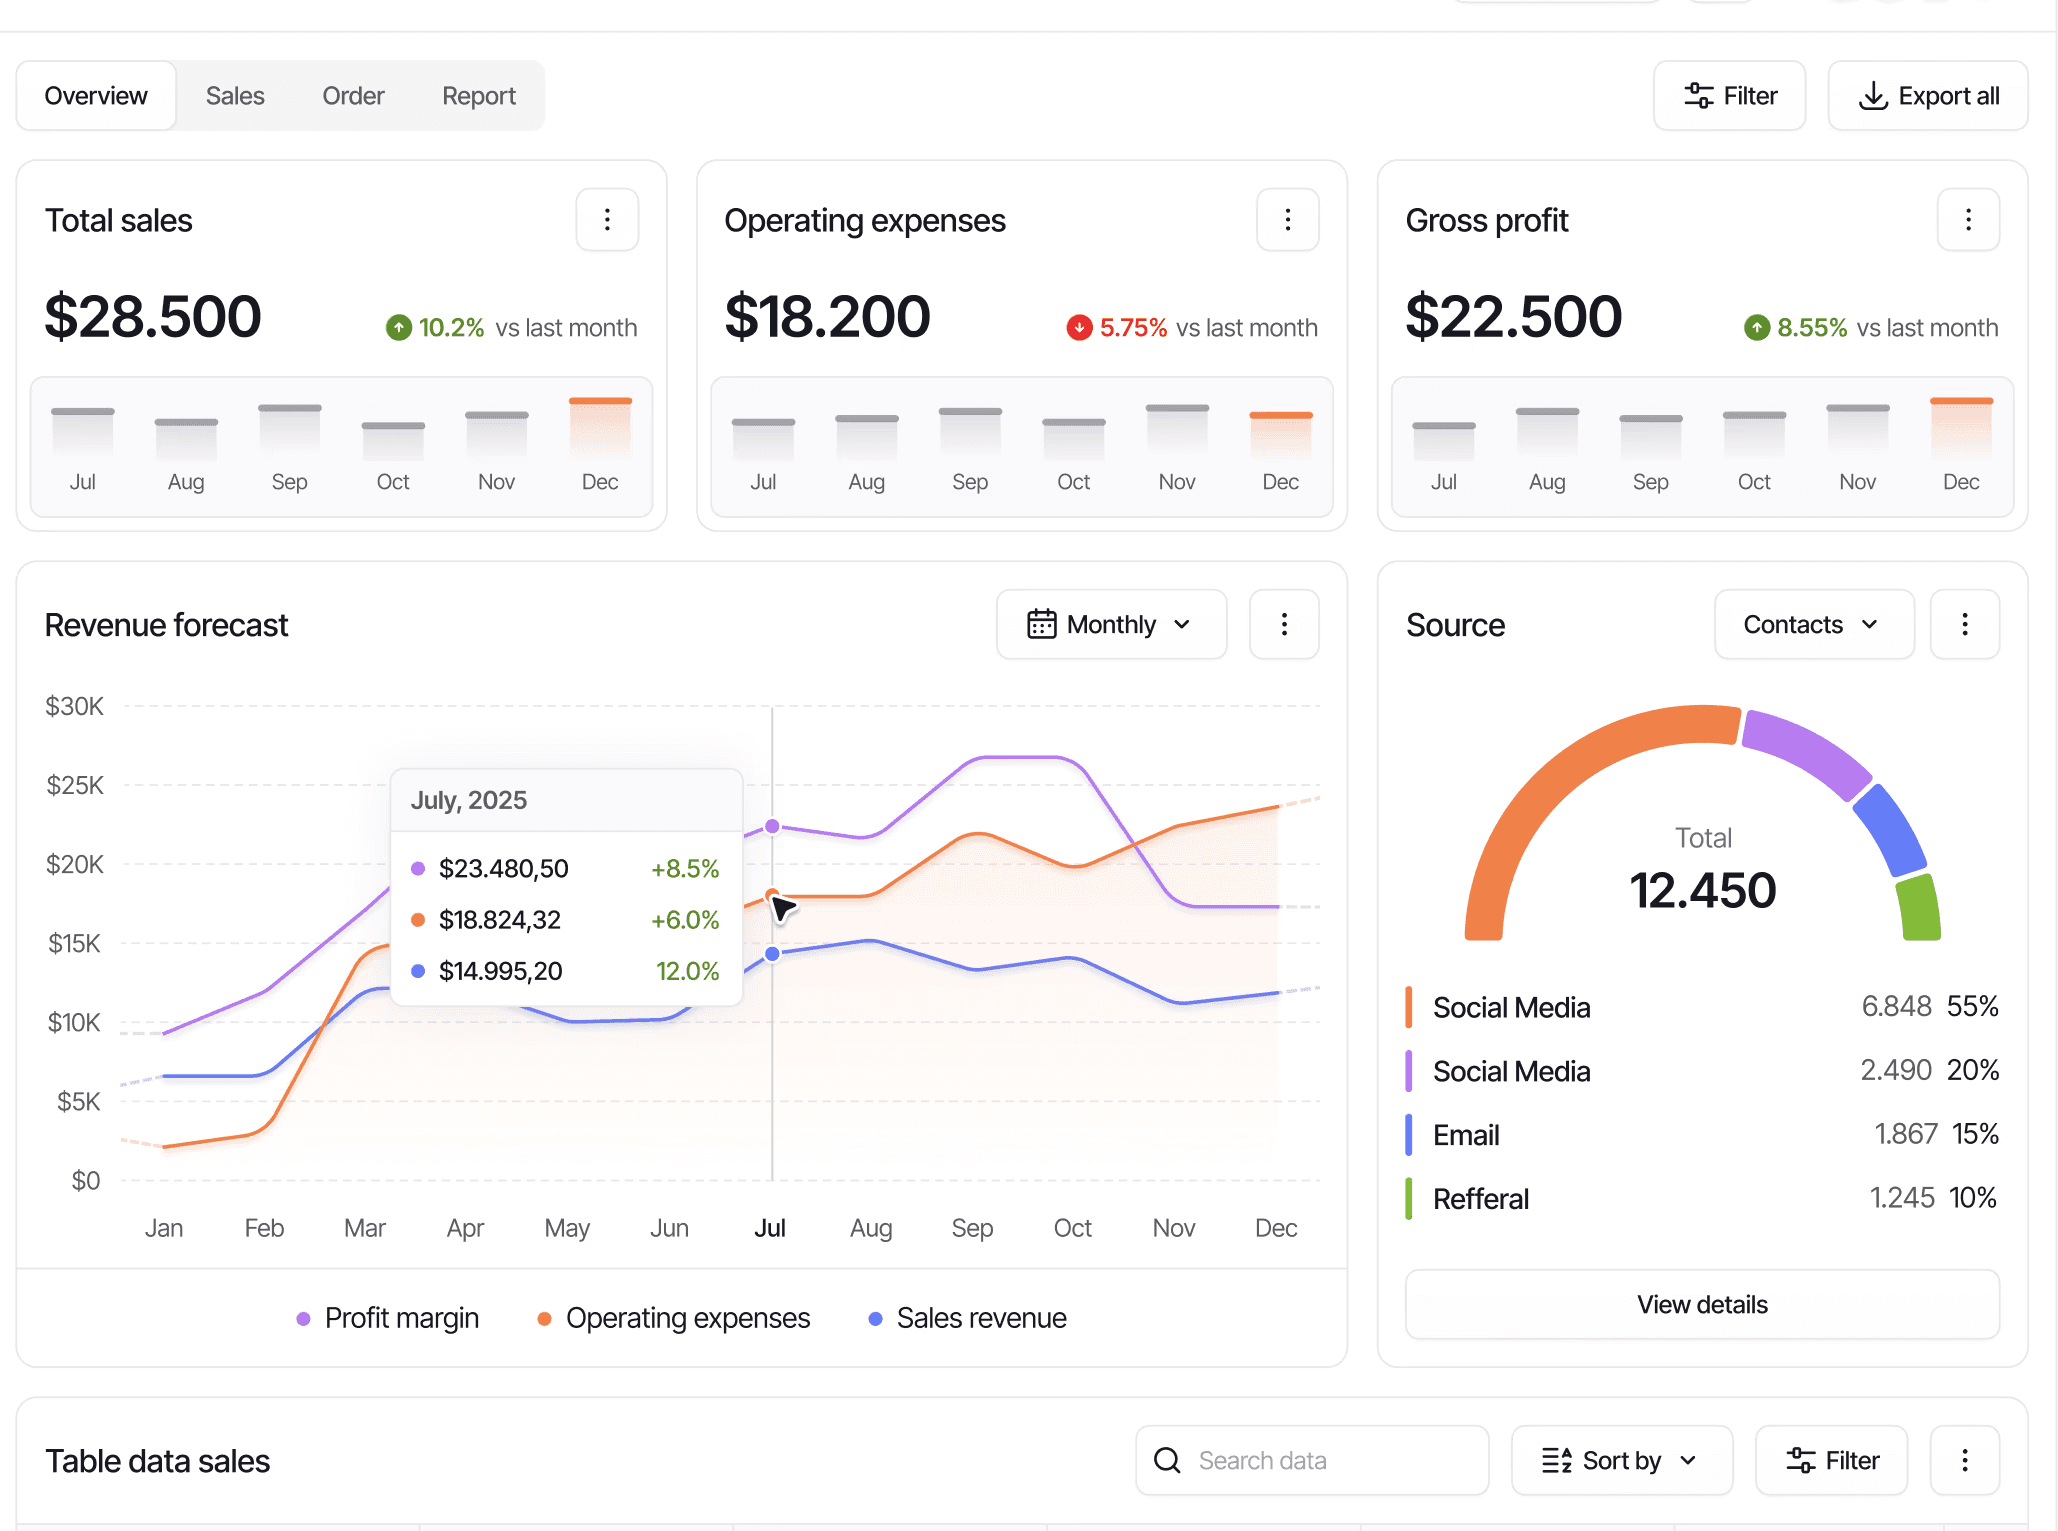Switch to the Sales tab
Image resolution: width=2058 pixels, height=1531 pixels.
tap(235, 96)
